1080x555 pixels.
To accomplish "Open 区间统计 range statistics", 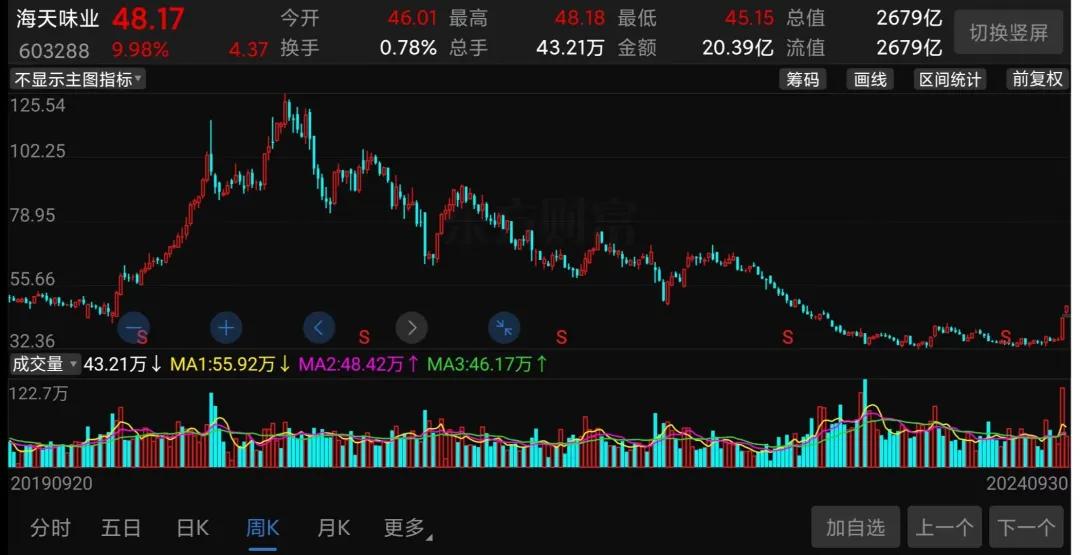I will [x=951, y=79].
